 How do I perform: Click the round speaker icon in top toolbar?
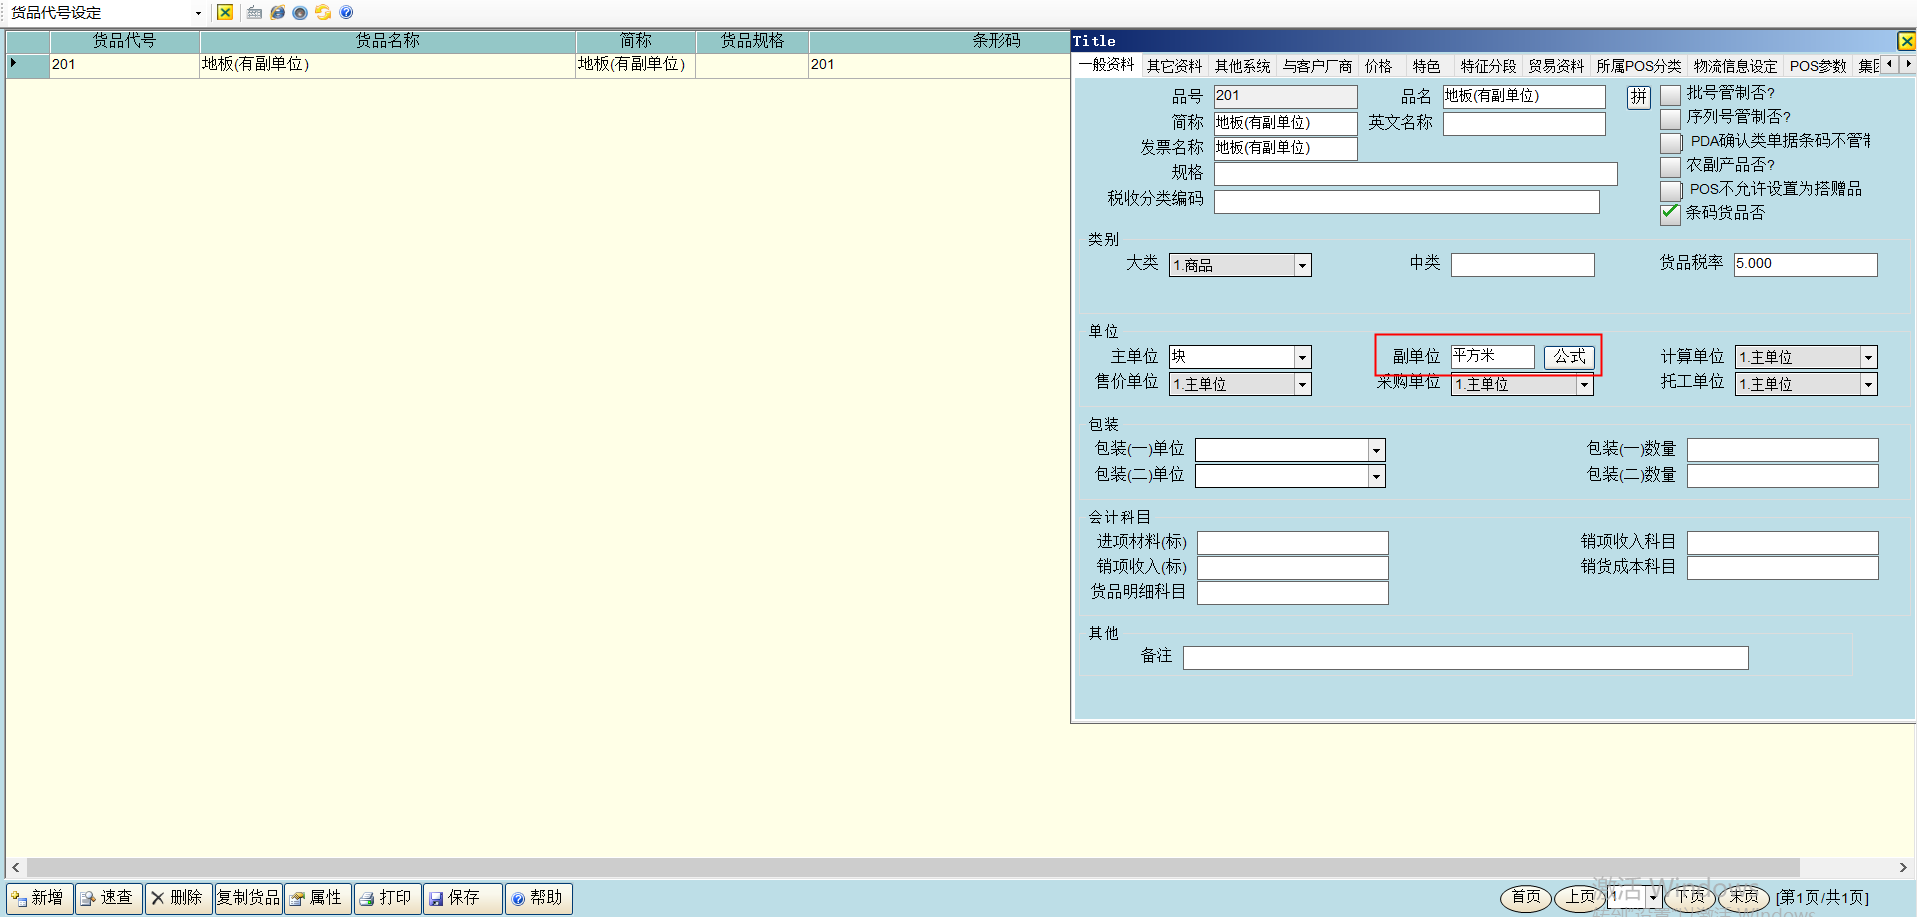coord(300,13)
